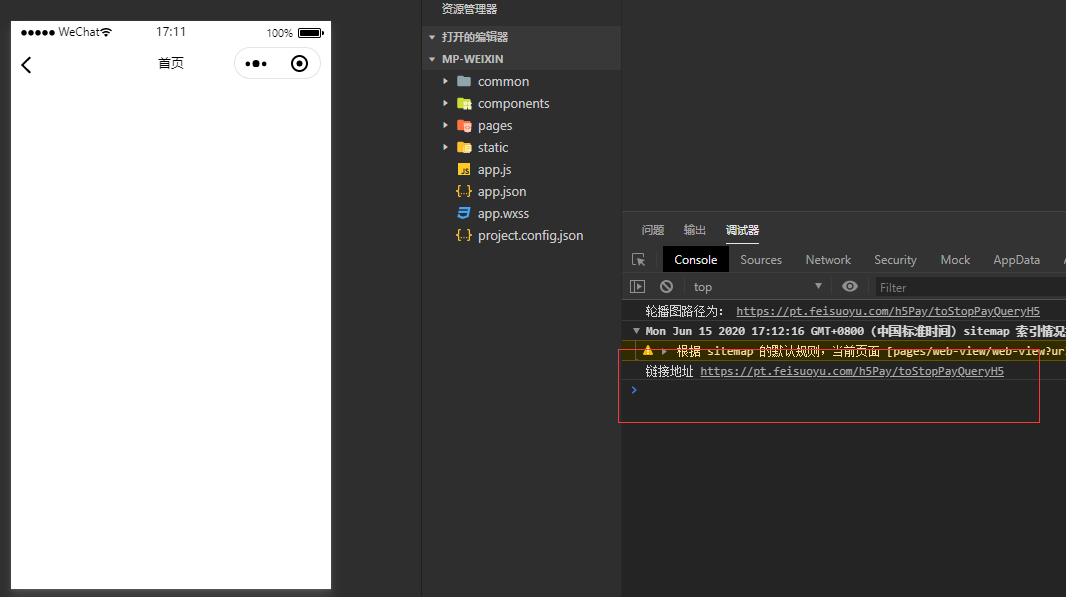The width and height of the screenshot is (1066, 597).
Task: Collapse the 打开的编辑器 section
Action: tap(432, 37)
